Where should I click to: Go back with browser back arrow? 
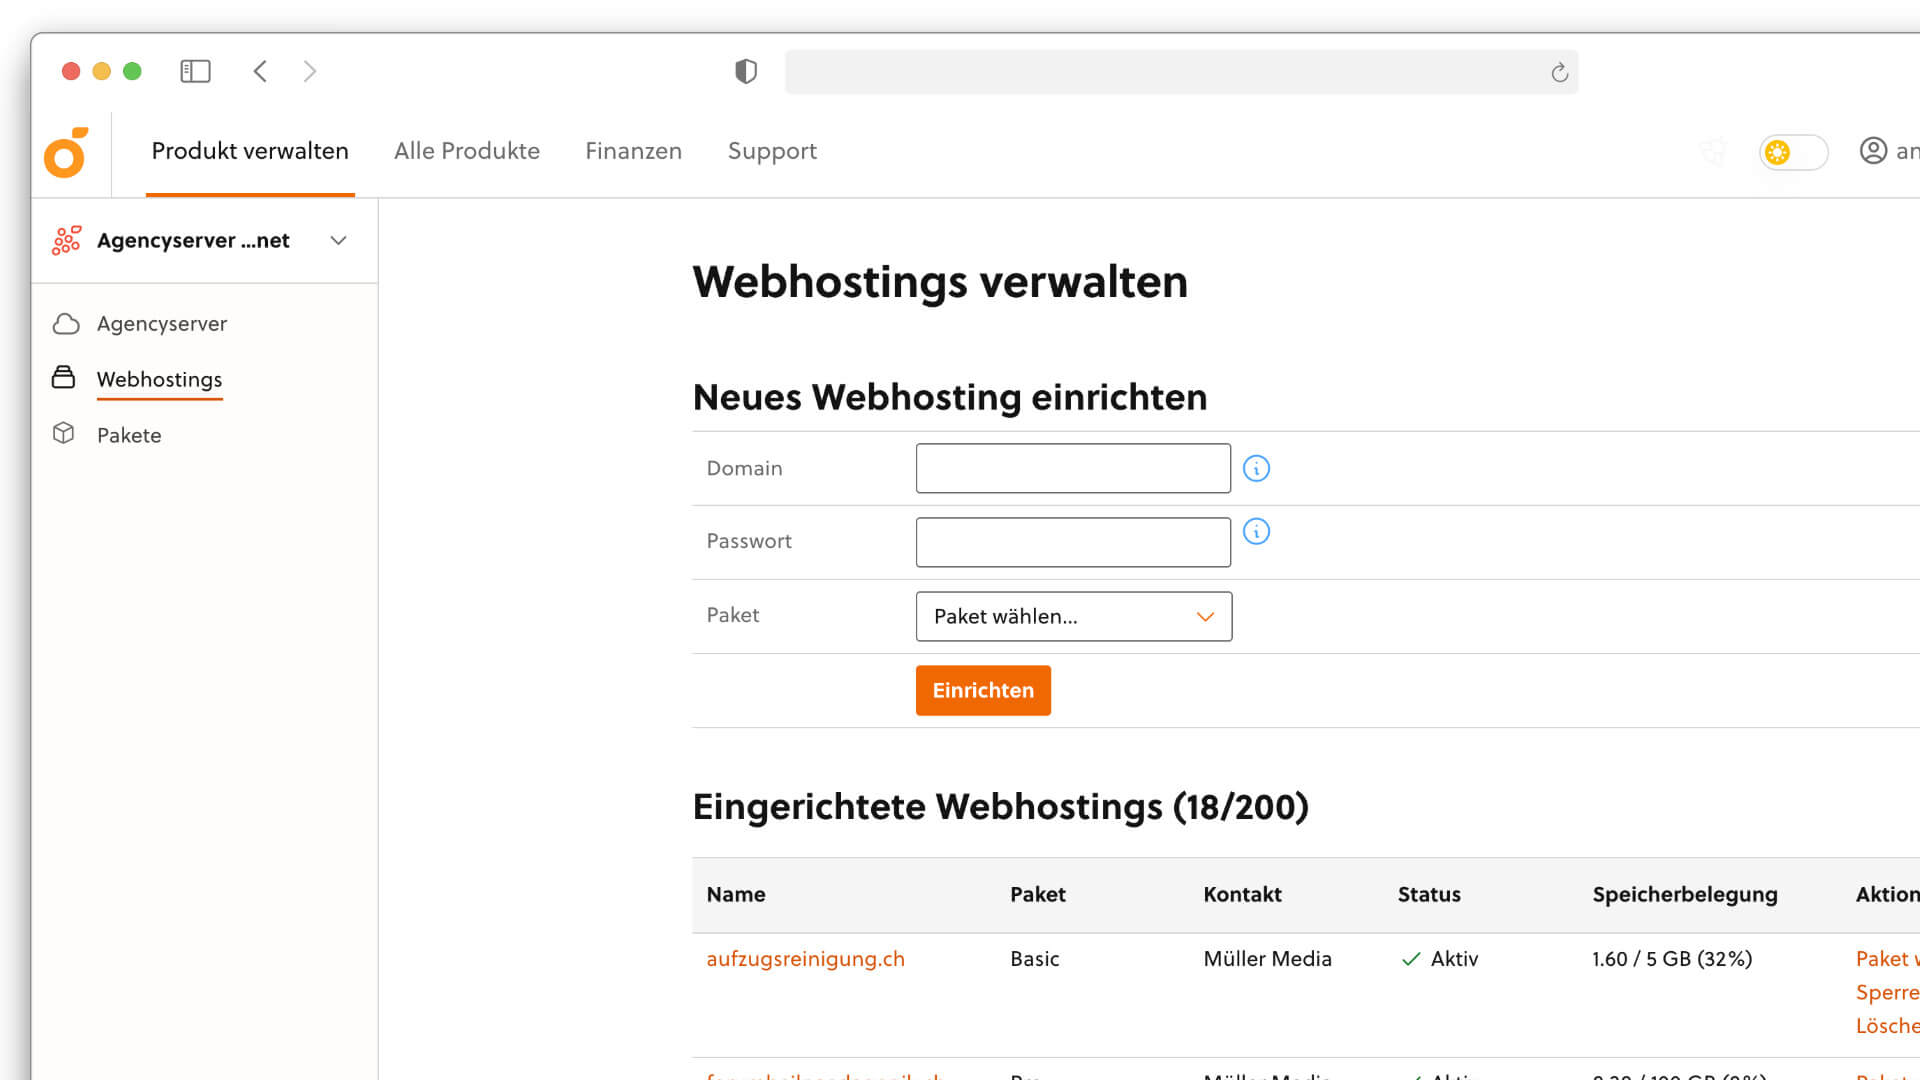coord(260,71)
